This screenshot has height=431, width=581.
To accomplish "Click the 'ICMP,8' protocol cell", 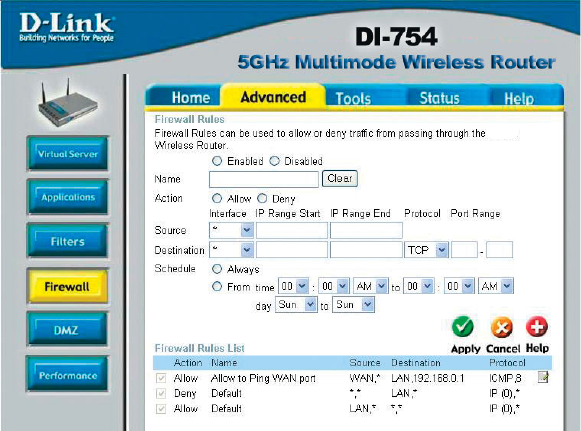I will point(505,378).
